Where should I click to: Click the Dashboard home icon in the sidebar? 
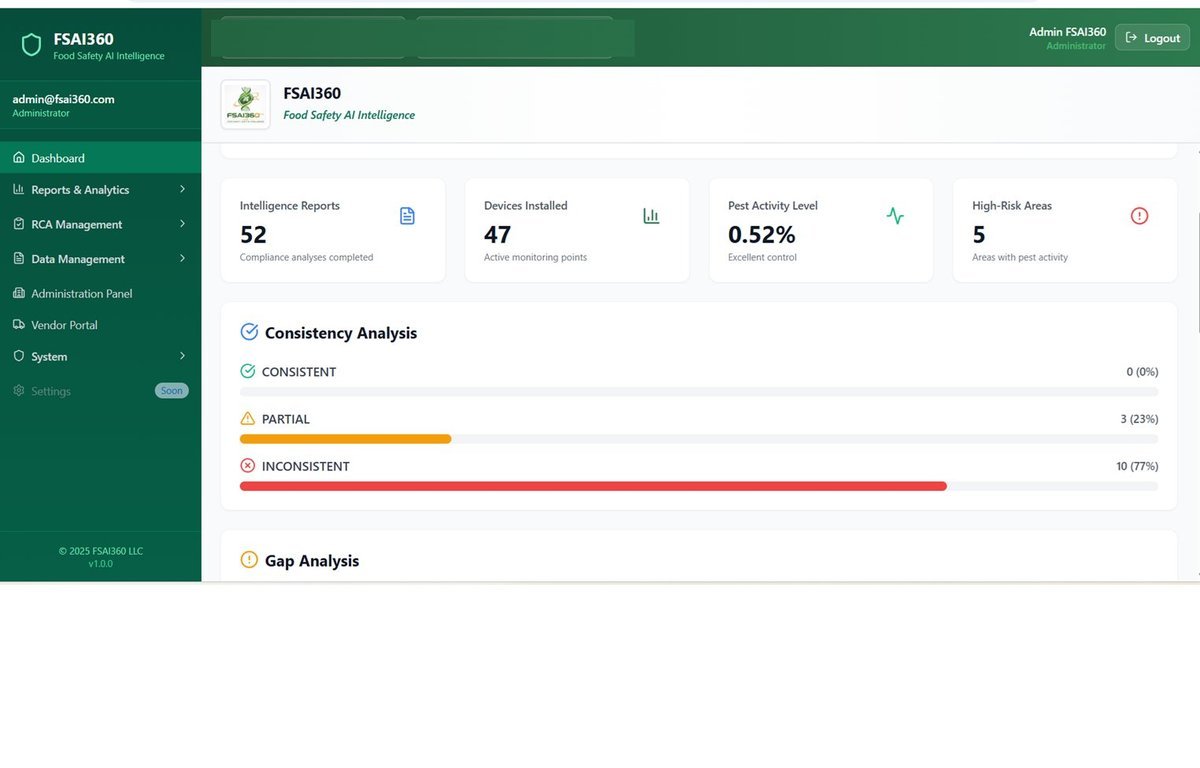(18, 157)
